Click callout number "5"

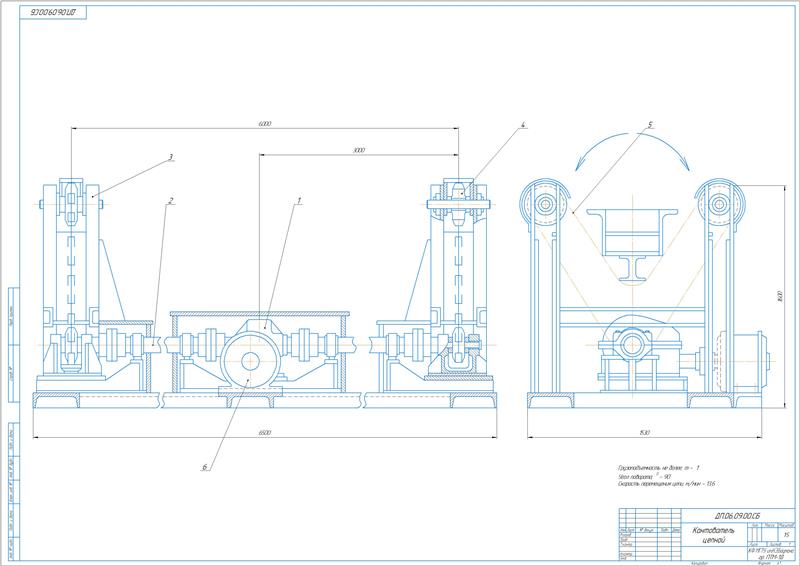pos(649,125)
